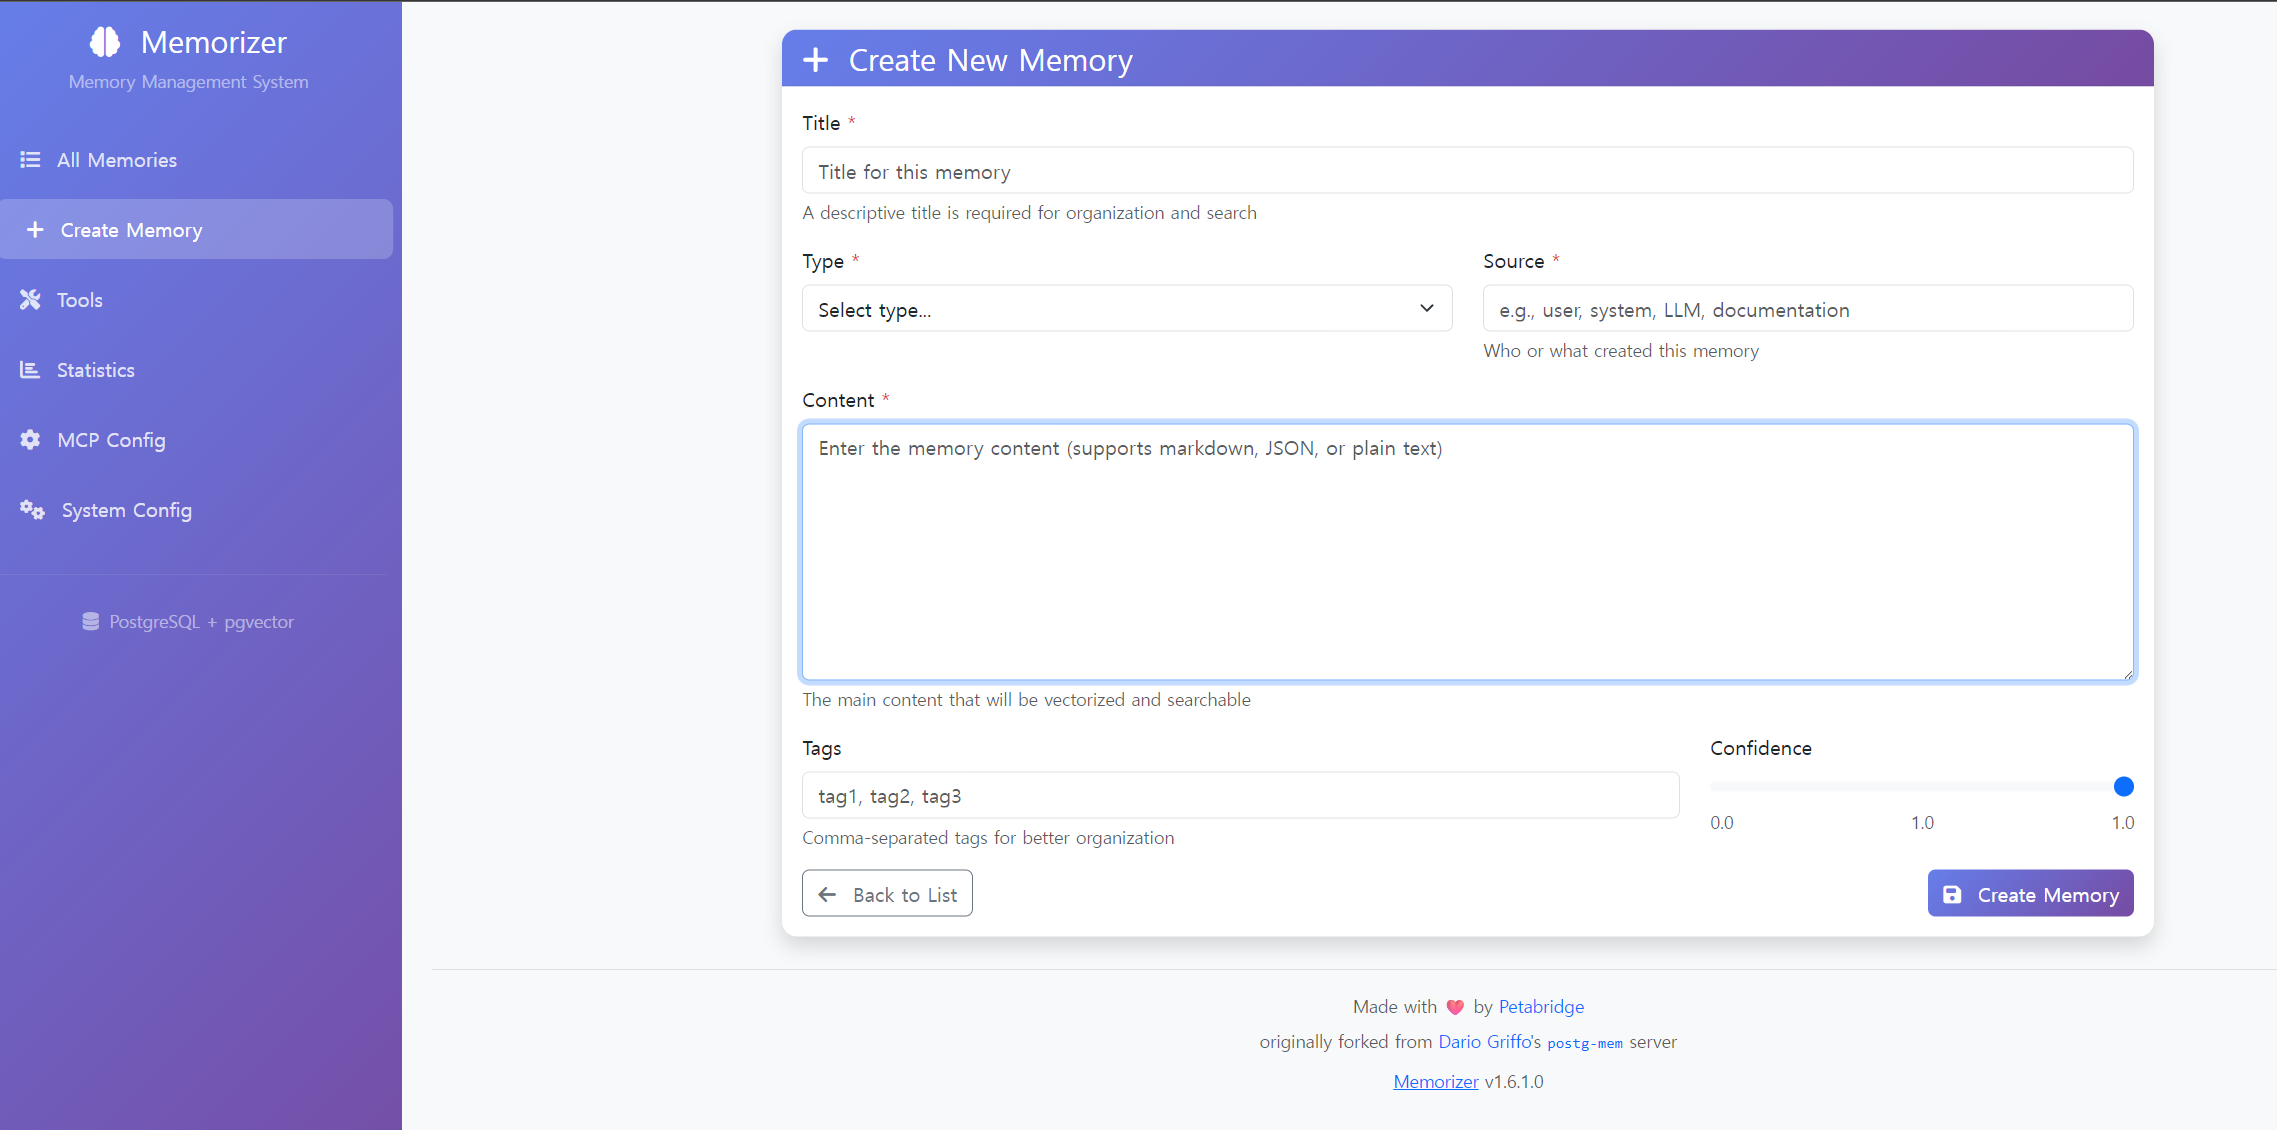Click the plus icon beside Create Memory
The width and height of the screenshot is (2277, 1130).
click(35, 230)
